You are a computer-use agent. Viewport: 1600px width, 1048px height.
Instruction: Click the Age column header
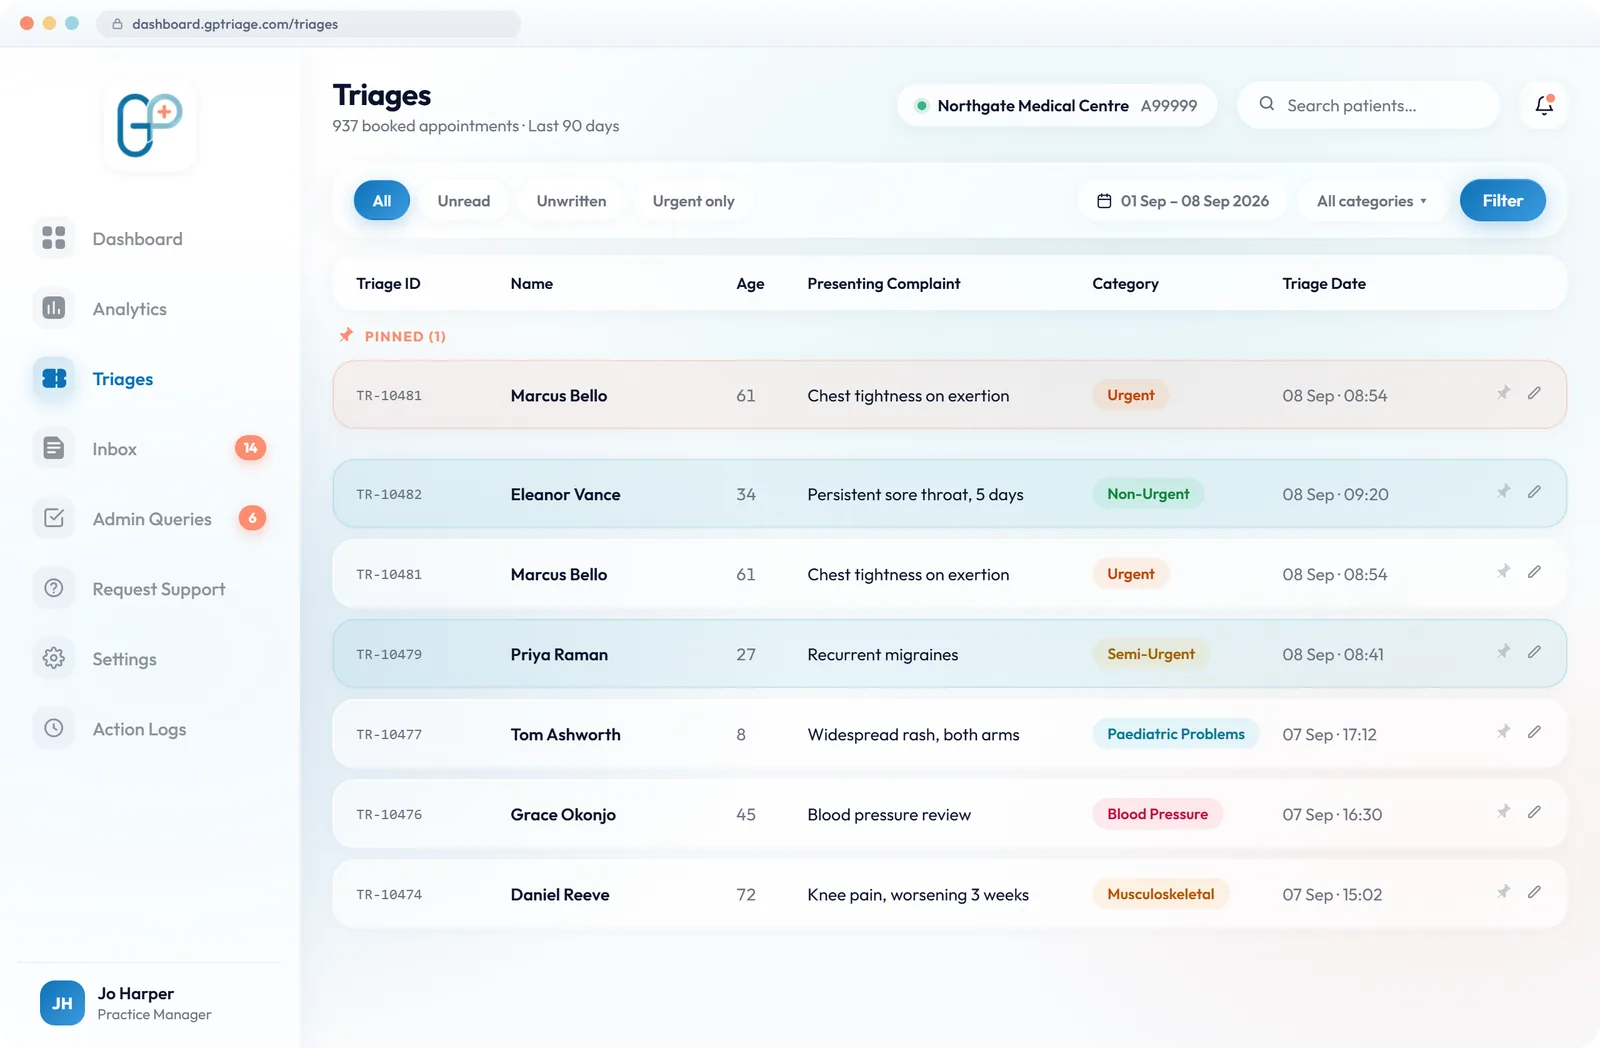point(750,284)
